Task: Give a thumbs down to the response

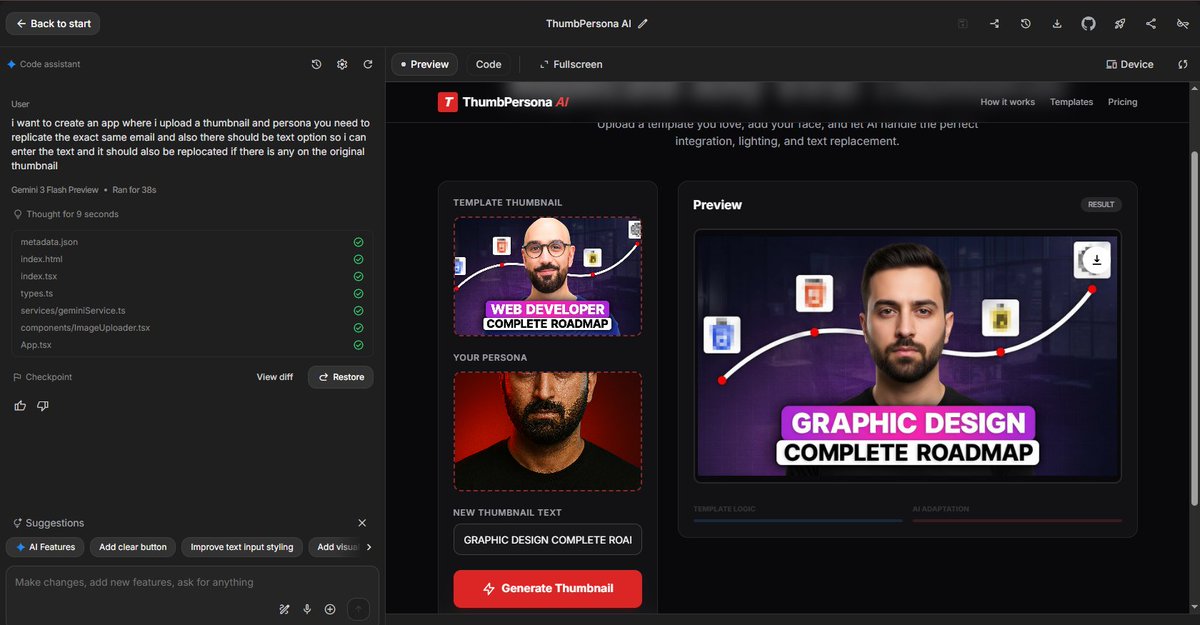Action: click(x=42, y=405)
